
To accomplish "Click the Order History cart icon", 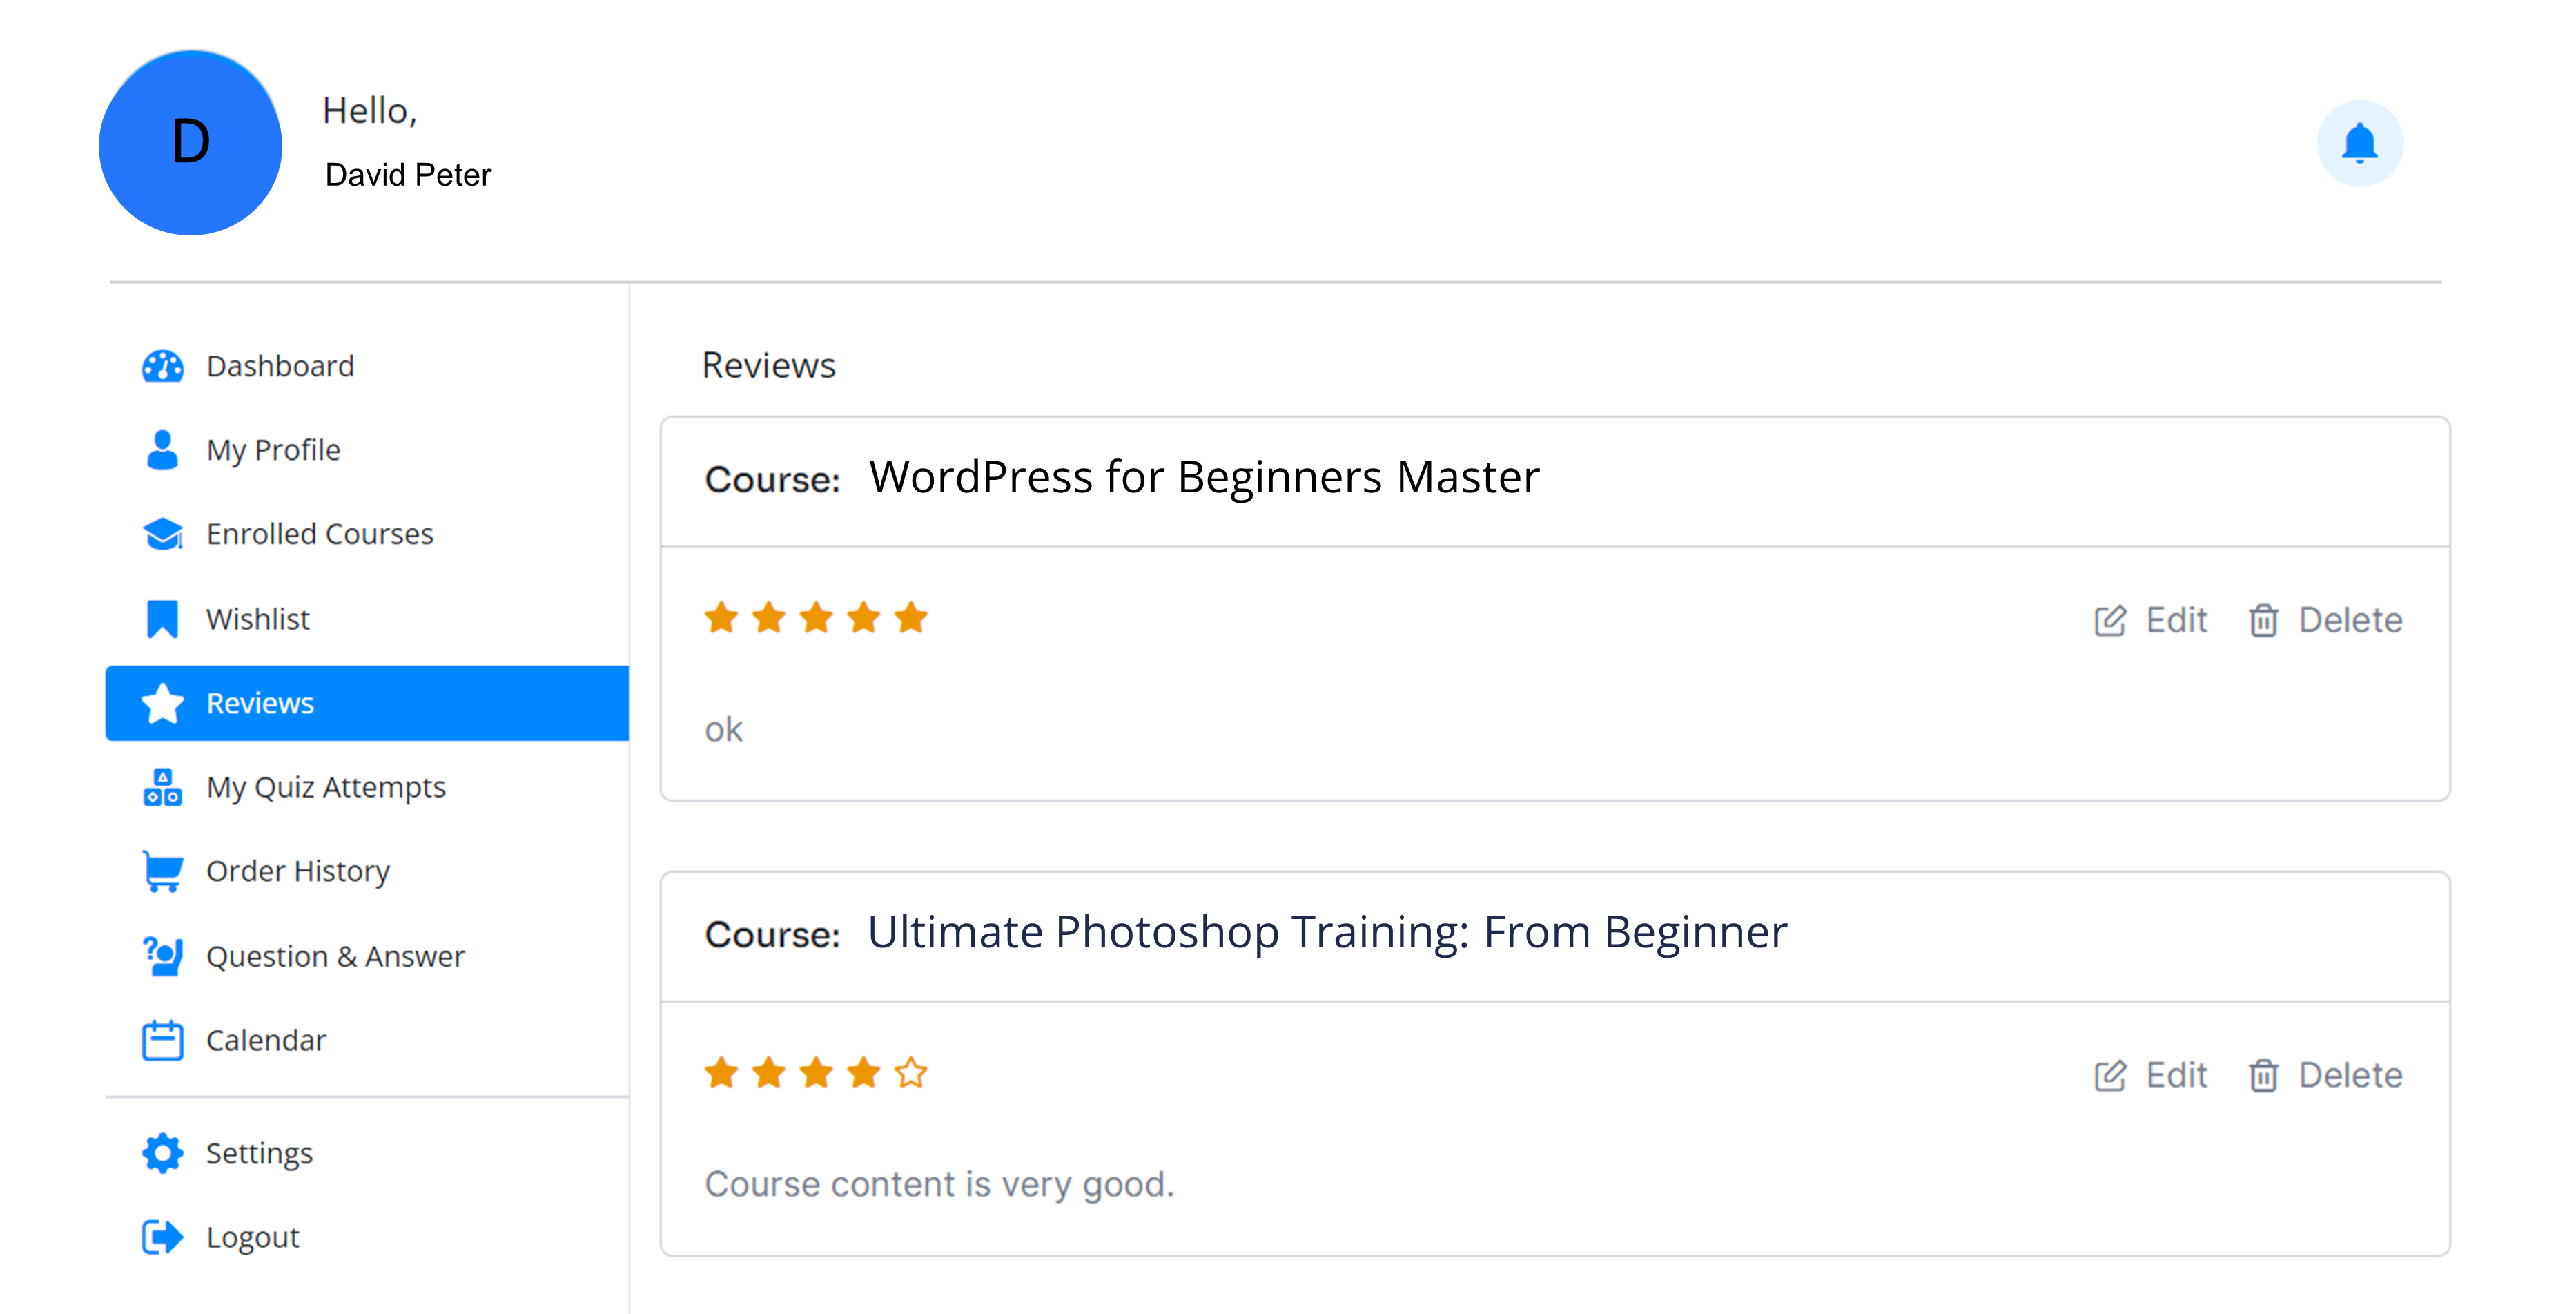I will (x=162, y=871).
